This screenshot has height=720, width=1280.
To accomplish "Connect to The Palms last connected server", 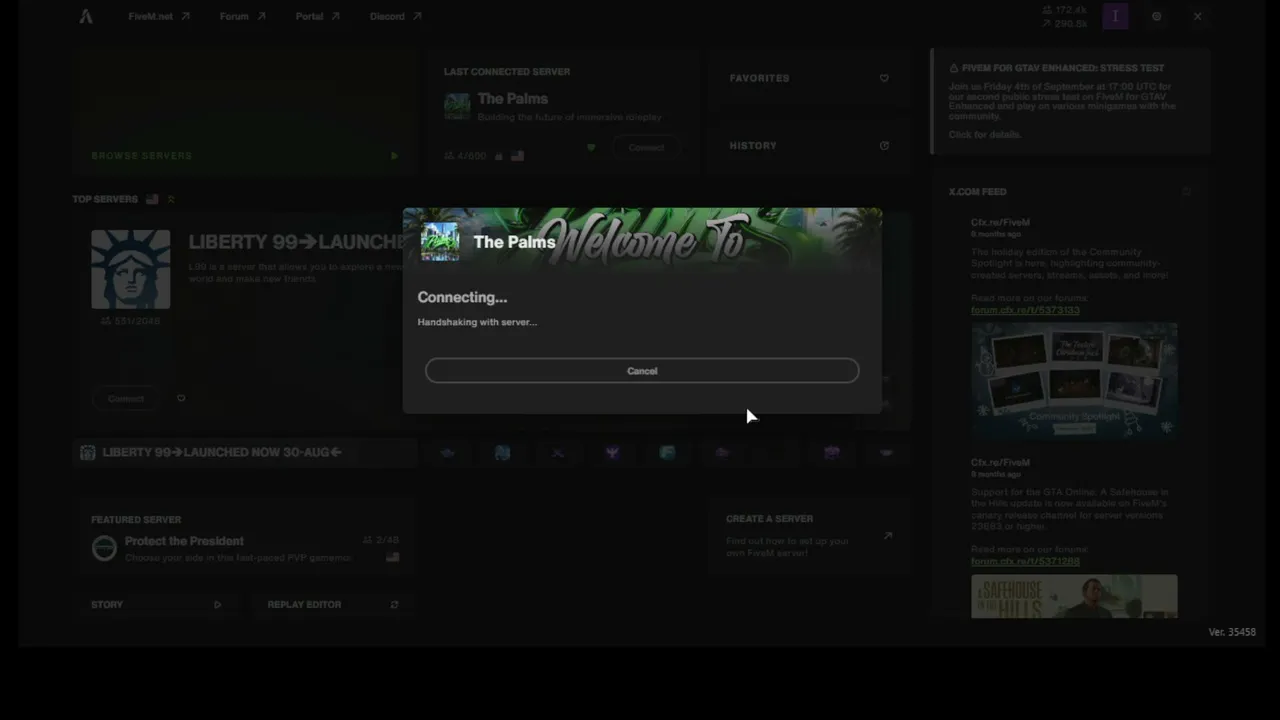I will coord(646,148).
